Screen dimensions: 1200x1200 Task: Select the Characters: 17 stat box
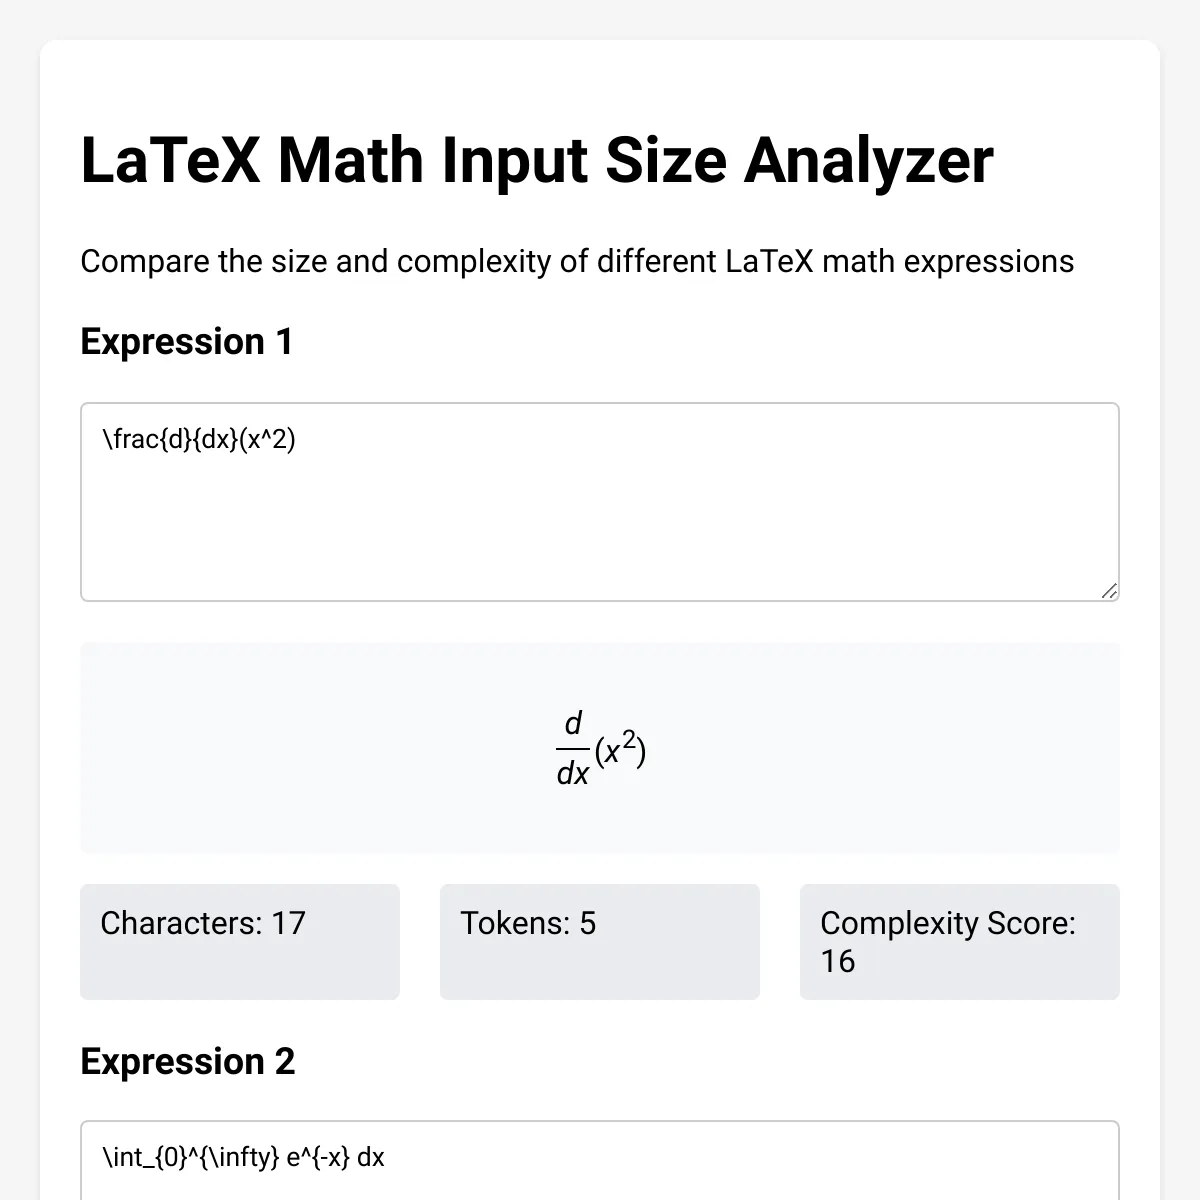(240, 941)
